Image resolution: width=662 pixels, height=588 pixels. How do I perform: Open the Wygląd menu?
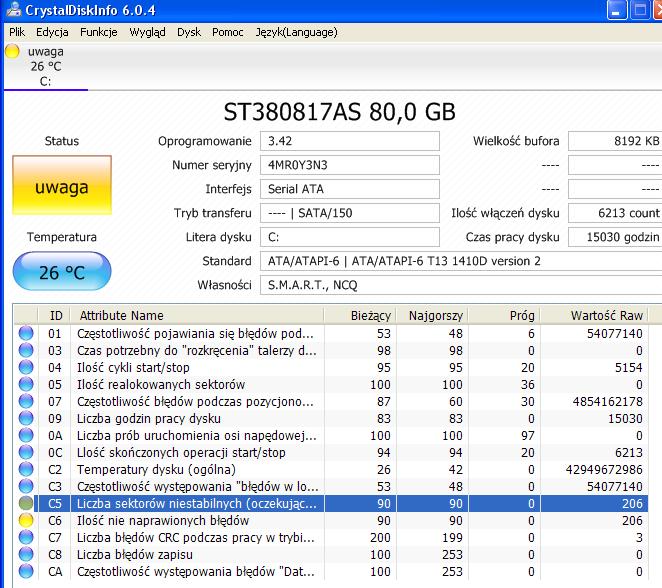click(x=147, y=32)
